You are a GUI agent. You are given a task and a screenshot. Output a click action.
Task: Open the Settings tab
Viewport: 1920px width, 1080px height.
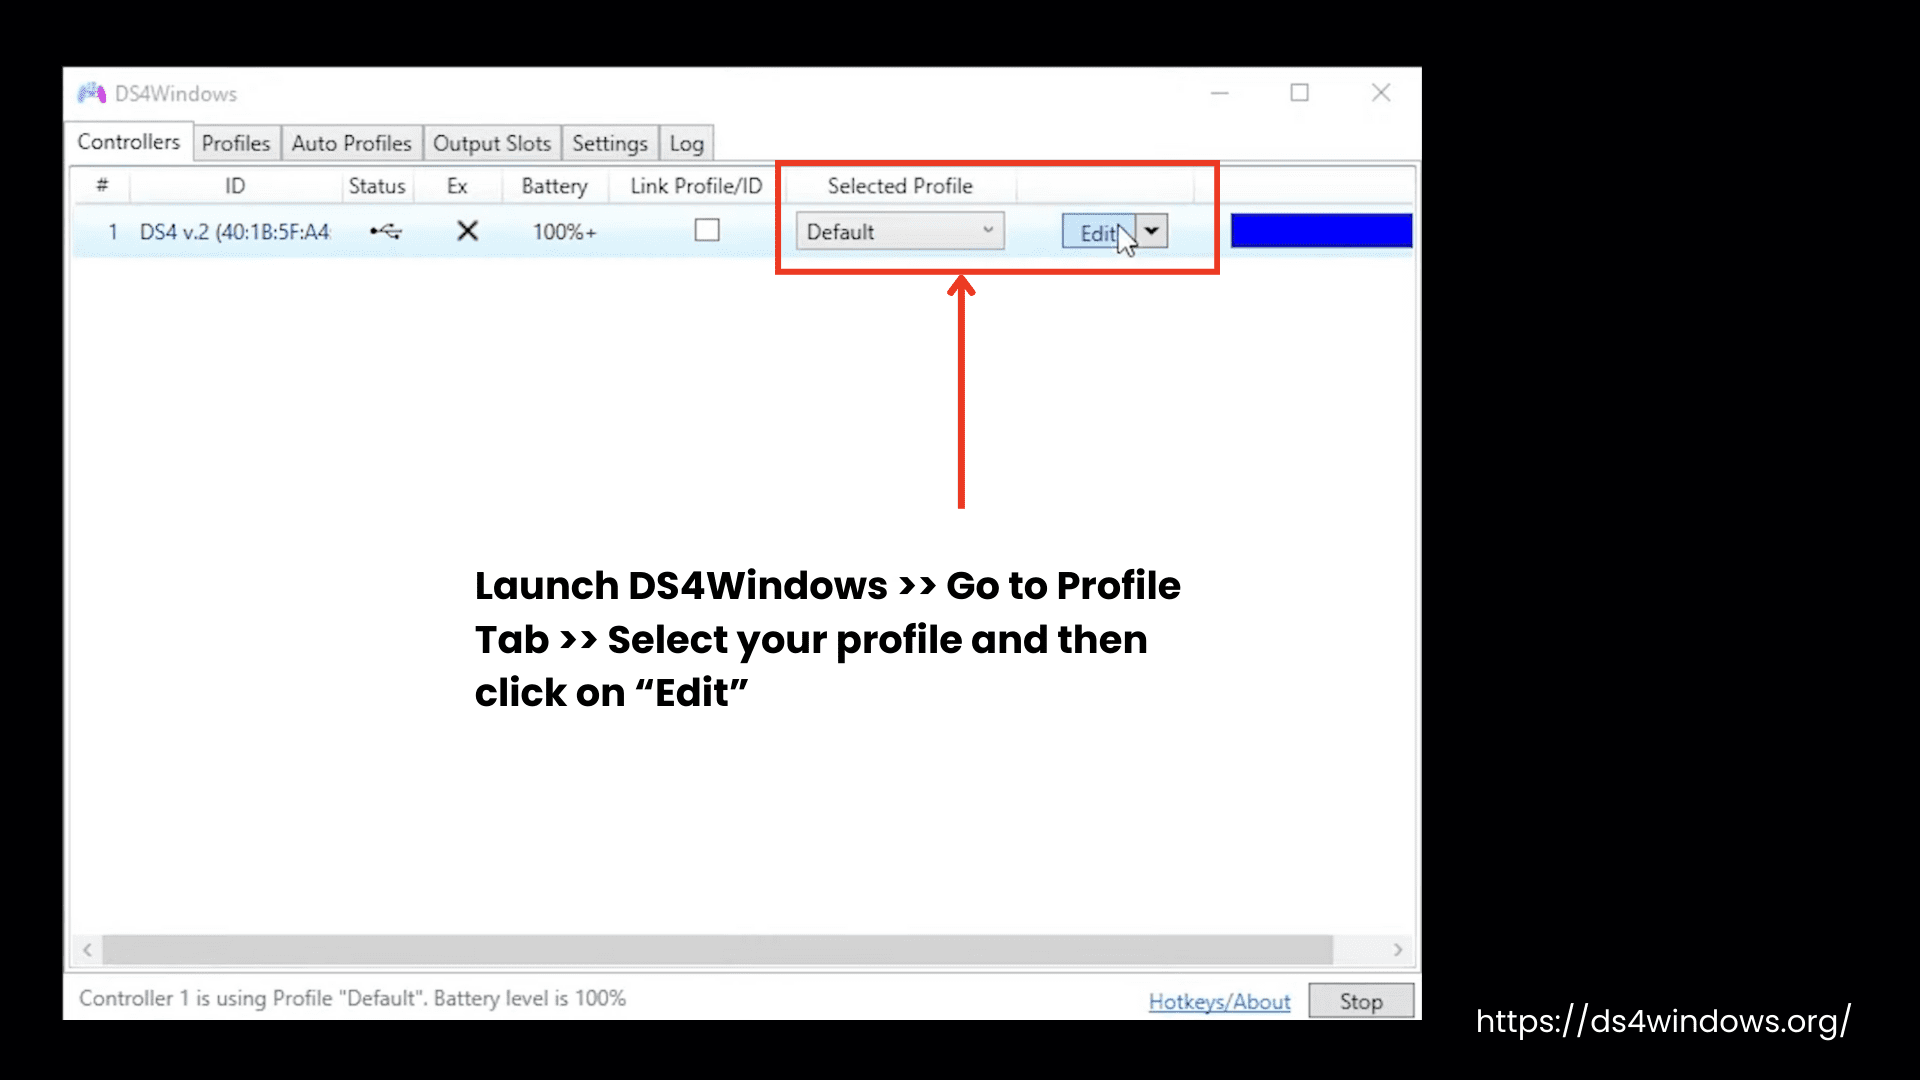pos(610,143)
